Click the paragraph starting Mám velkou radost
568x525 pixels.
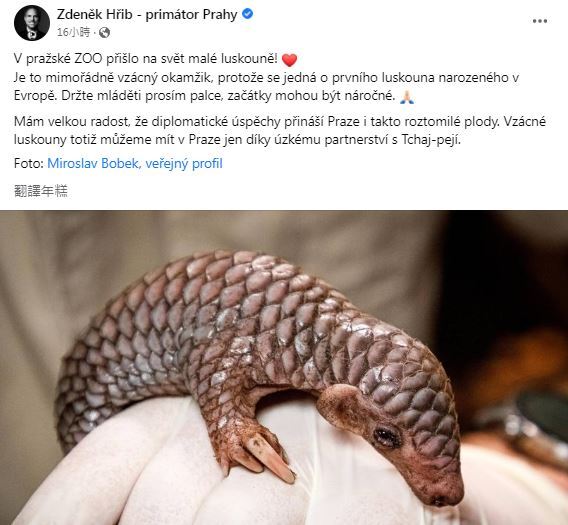click(x=280, y=130)
